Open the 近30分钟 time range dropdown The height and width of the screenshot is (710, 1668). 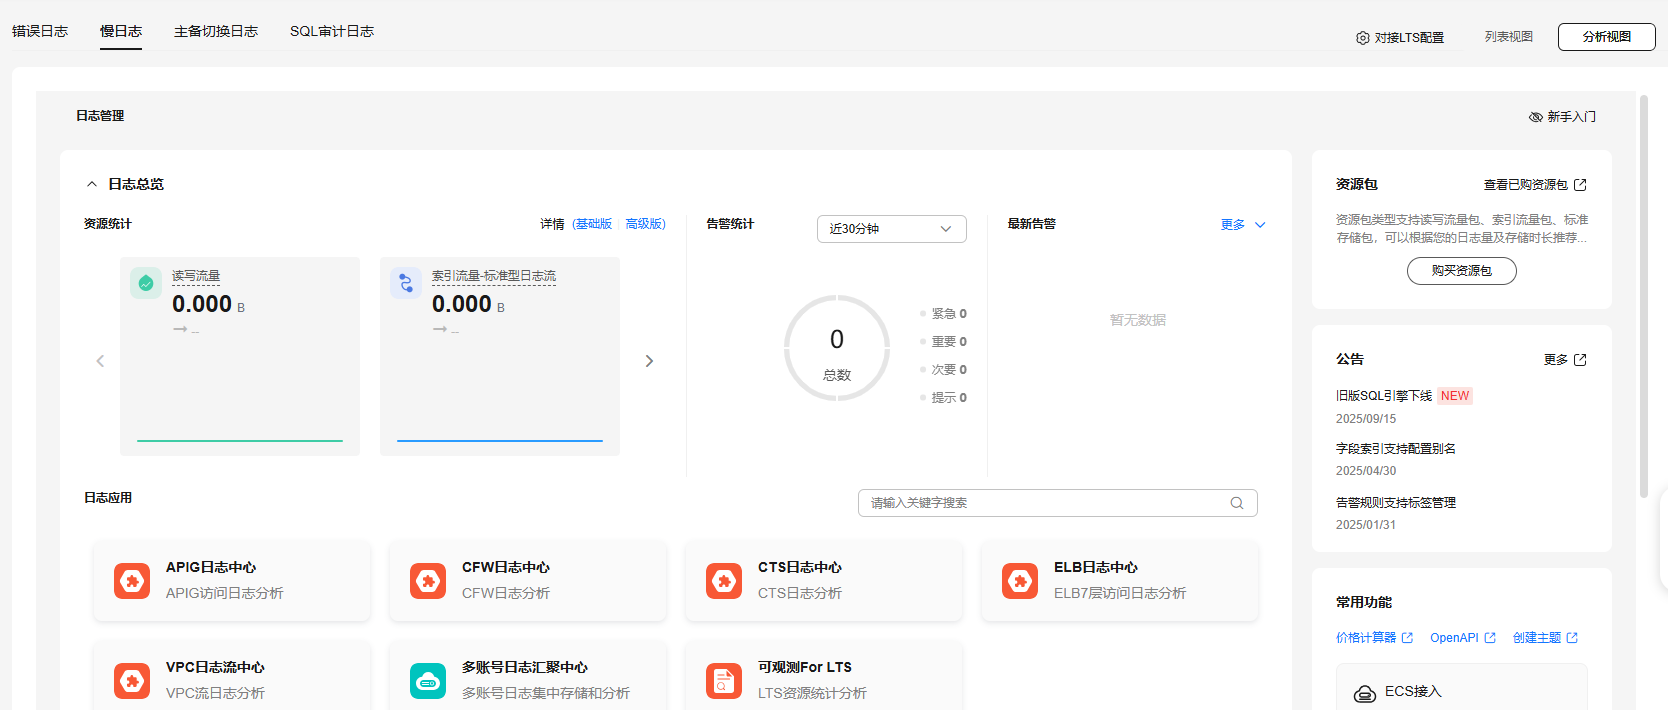click(891, 229)
